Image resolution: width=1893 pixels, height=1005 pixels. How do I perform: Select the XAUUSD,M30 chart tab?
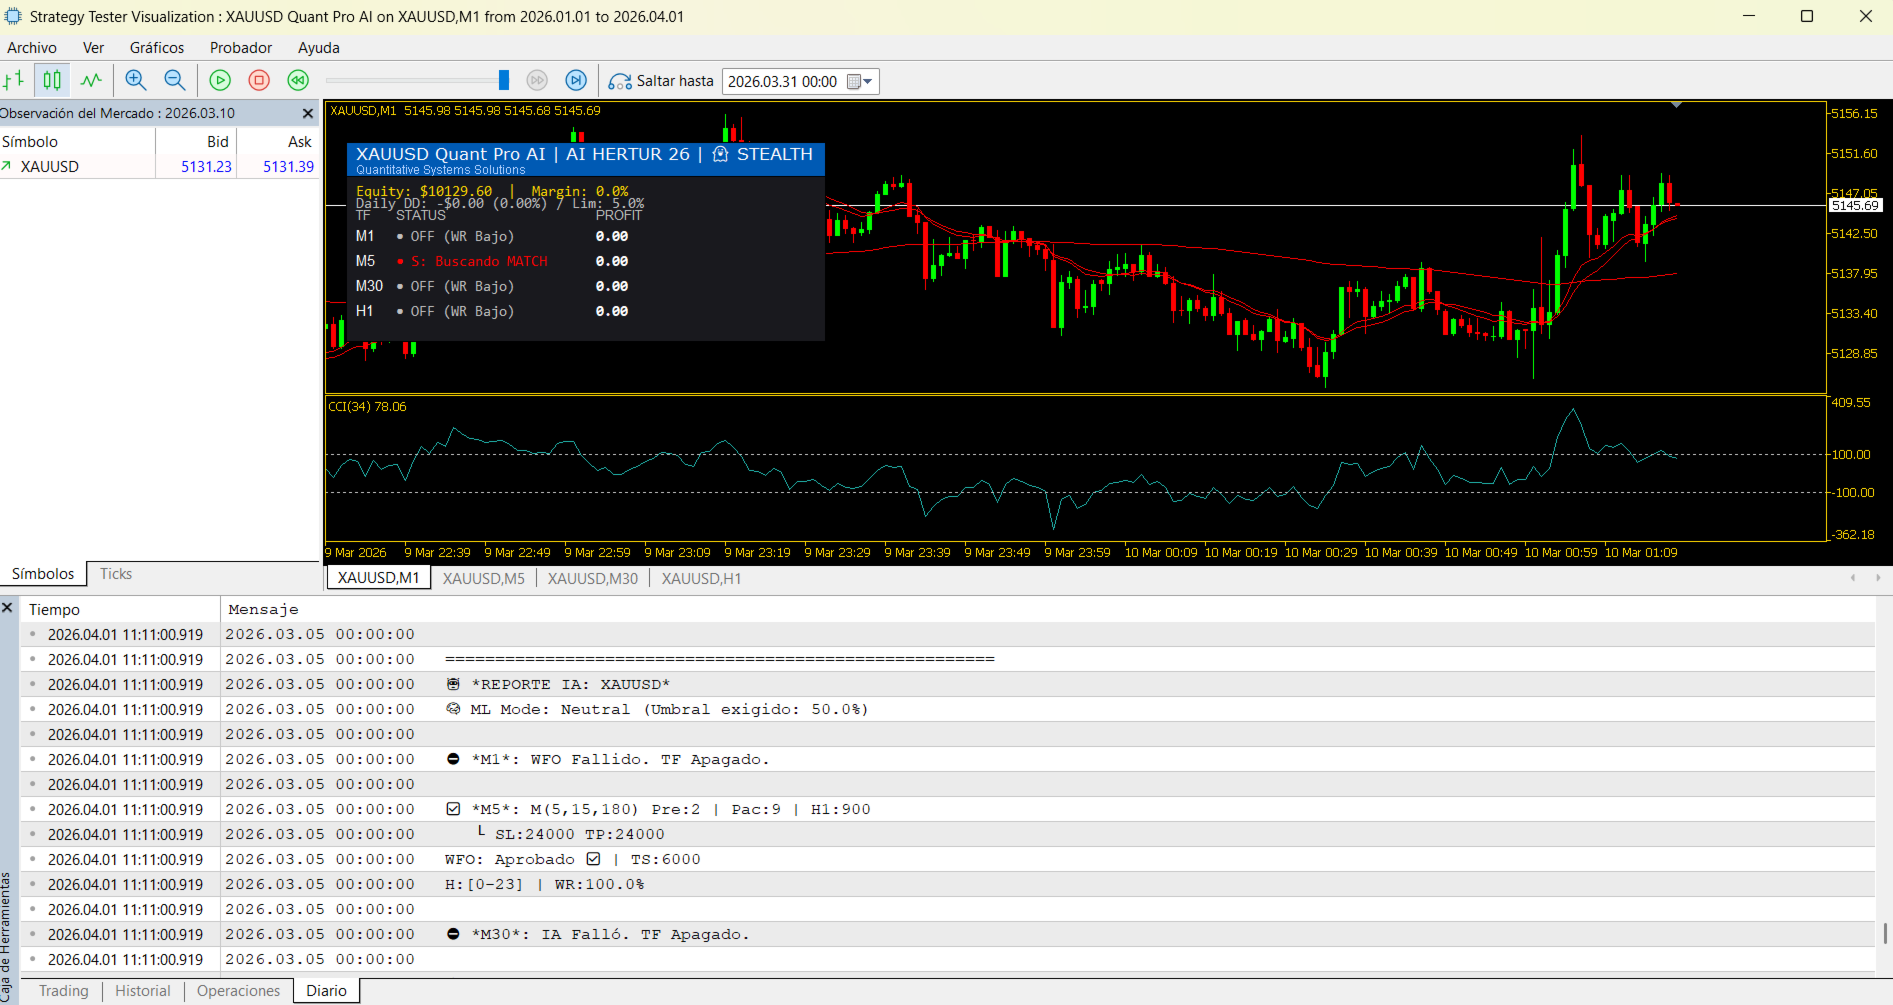pyautogui.click(x=593, y=579)
